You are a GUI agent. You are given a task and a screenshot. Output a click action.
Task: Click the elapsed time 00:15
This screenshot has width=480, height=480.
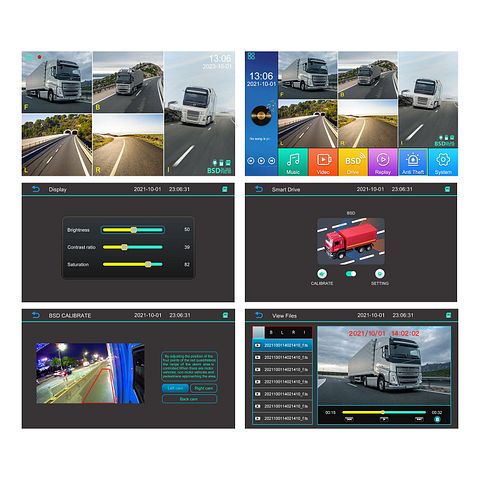330,413
